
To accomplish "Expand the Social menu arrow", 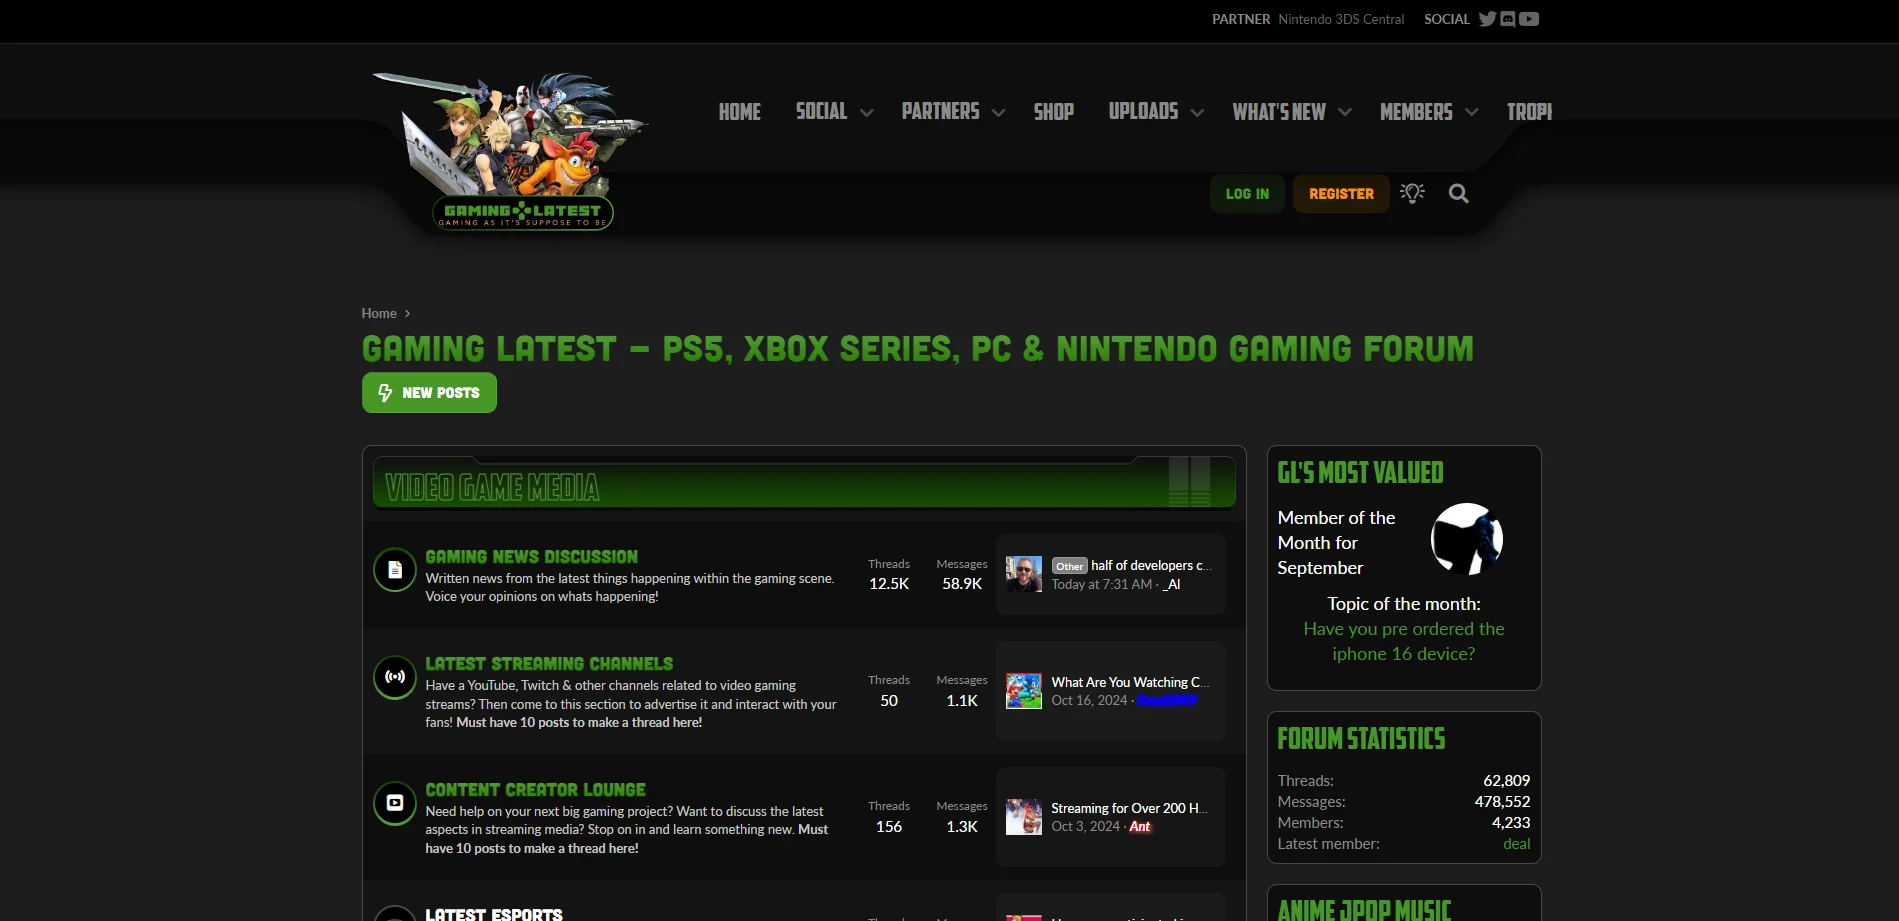I will tap(867, 113).
